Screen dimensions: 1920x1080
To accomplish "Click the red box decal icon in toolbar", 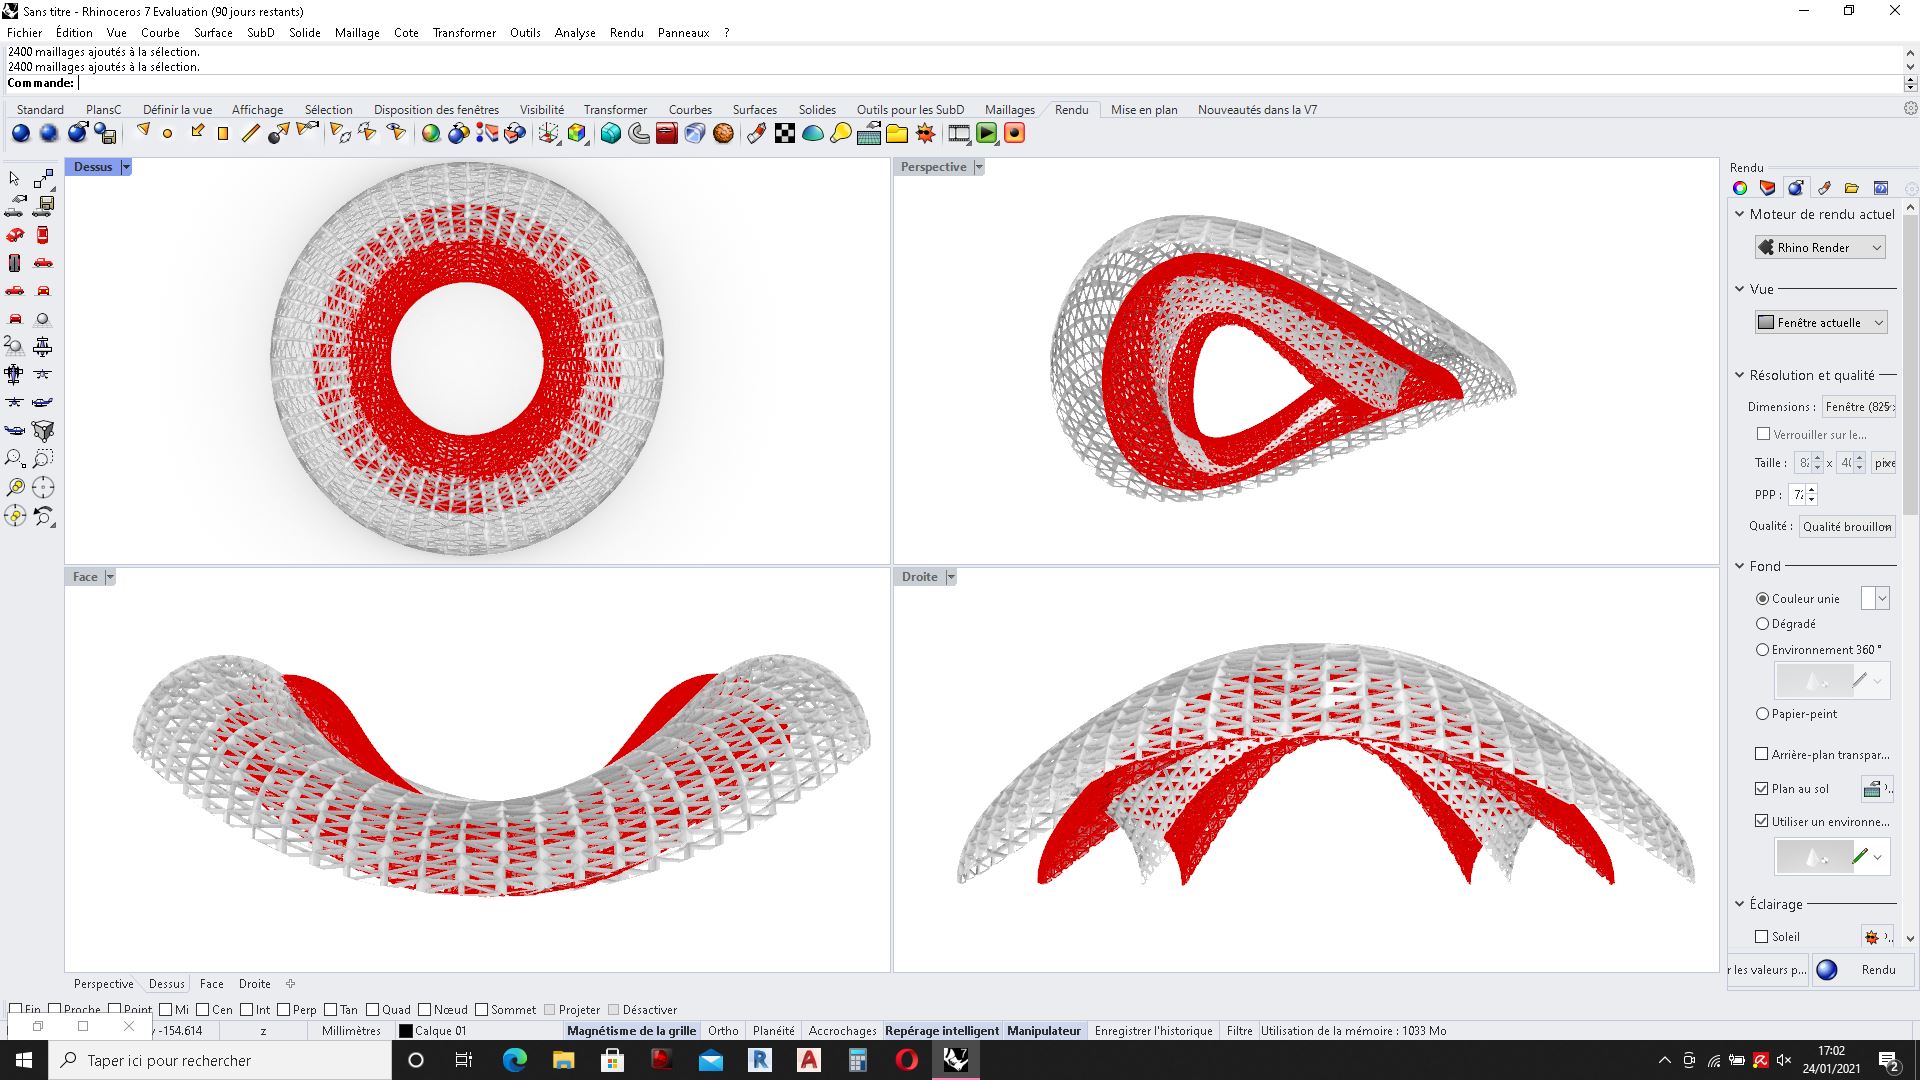I will tap(667, 133).
